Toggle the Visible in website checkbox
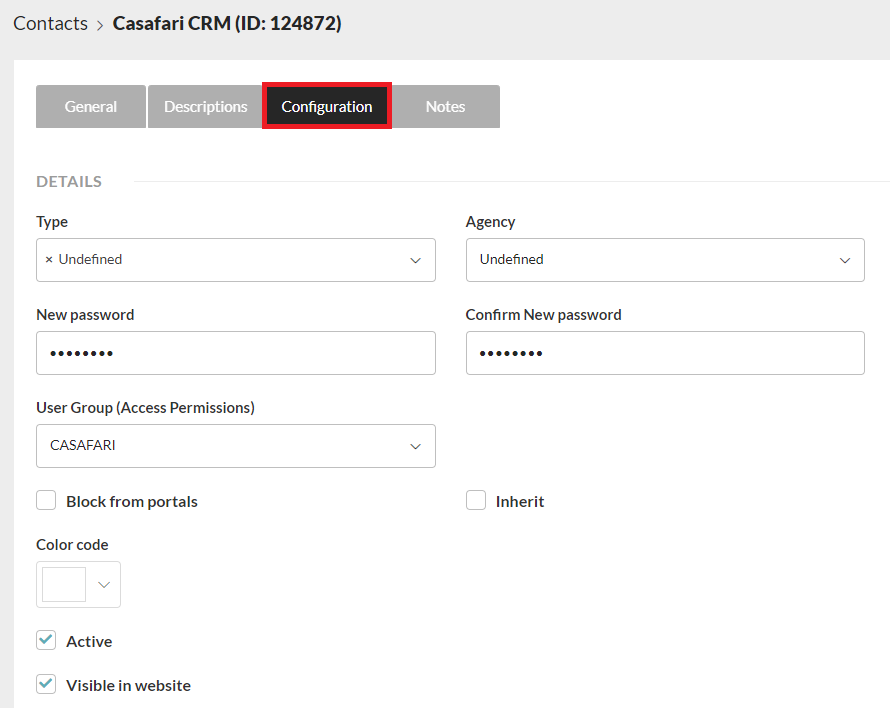 tap(46, 684)
